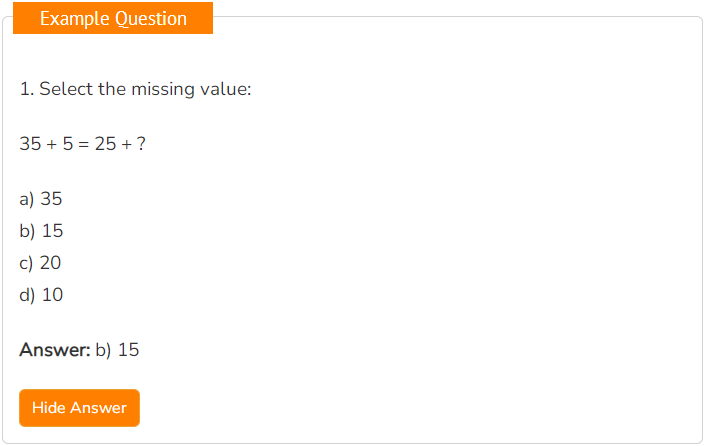
Task: Click the Hide Answer button
Action: click(x=79, y=408)
